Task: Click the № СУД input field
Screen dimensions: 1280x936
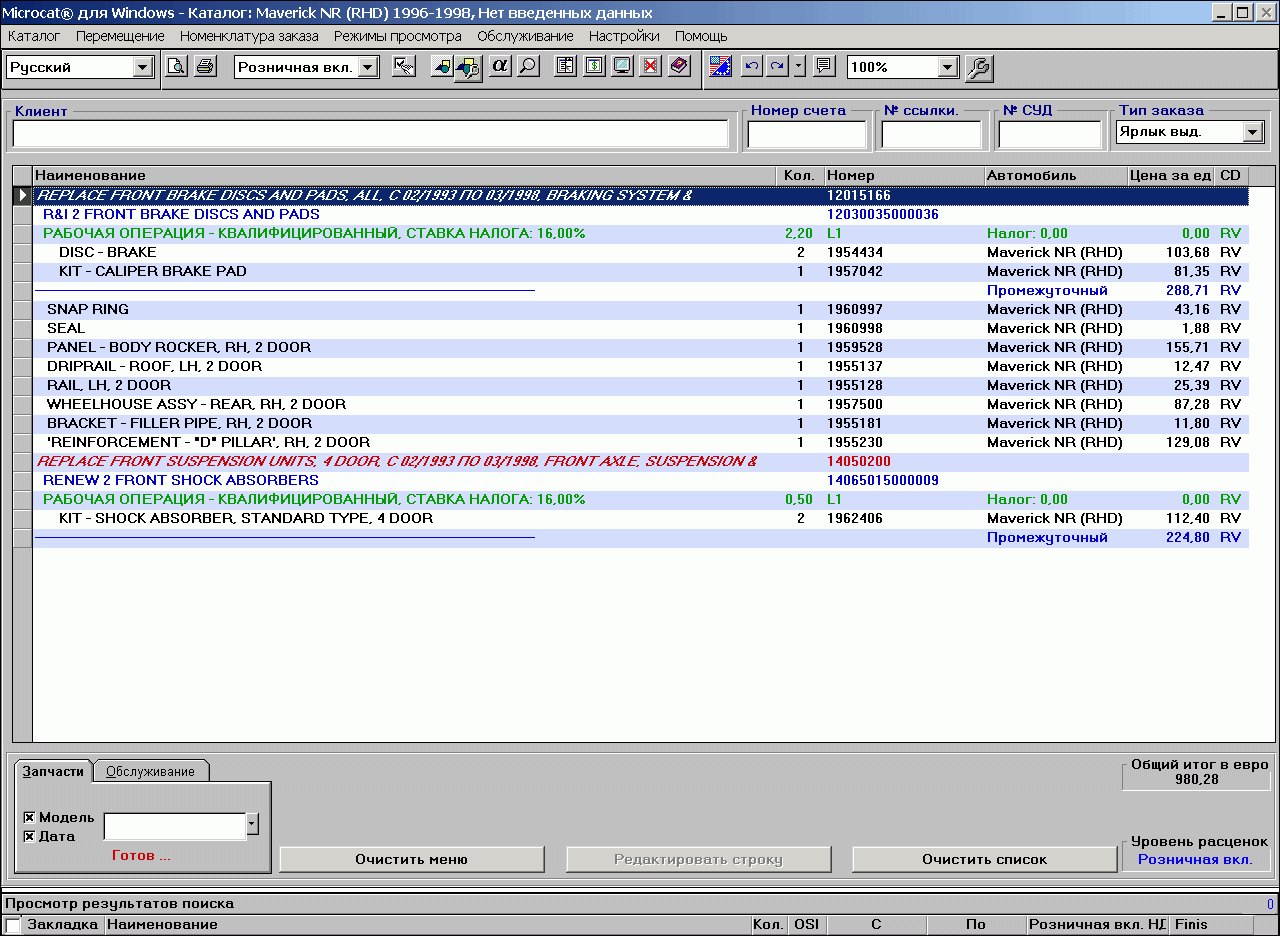Action: [x=1050, y=134]
